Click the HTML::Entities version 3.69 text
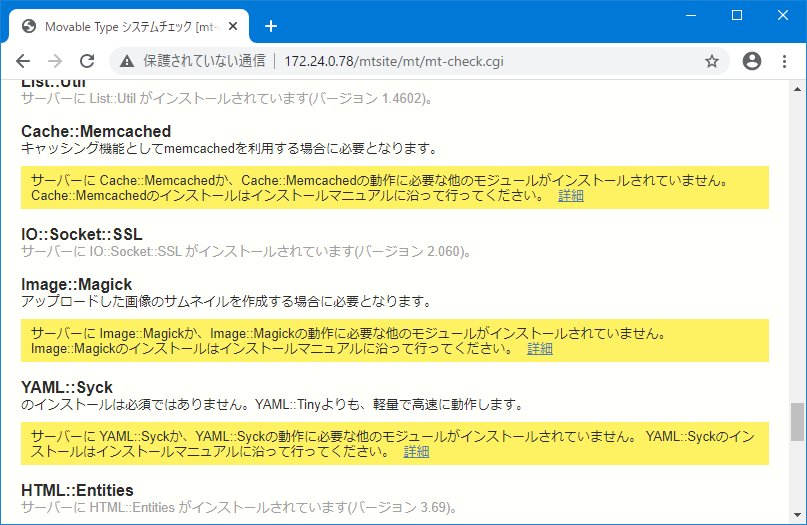Screen dimensions: 807x525 pyautogui.click(x=239, y=508)
